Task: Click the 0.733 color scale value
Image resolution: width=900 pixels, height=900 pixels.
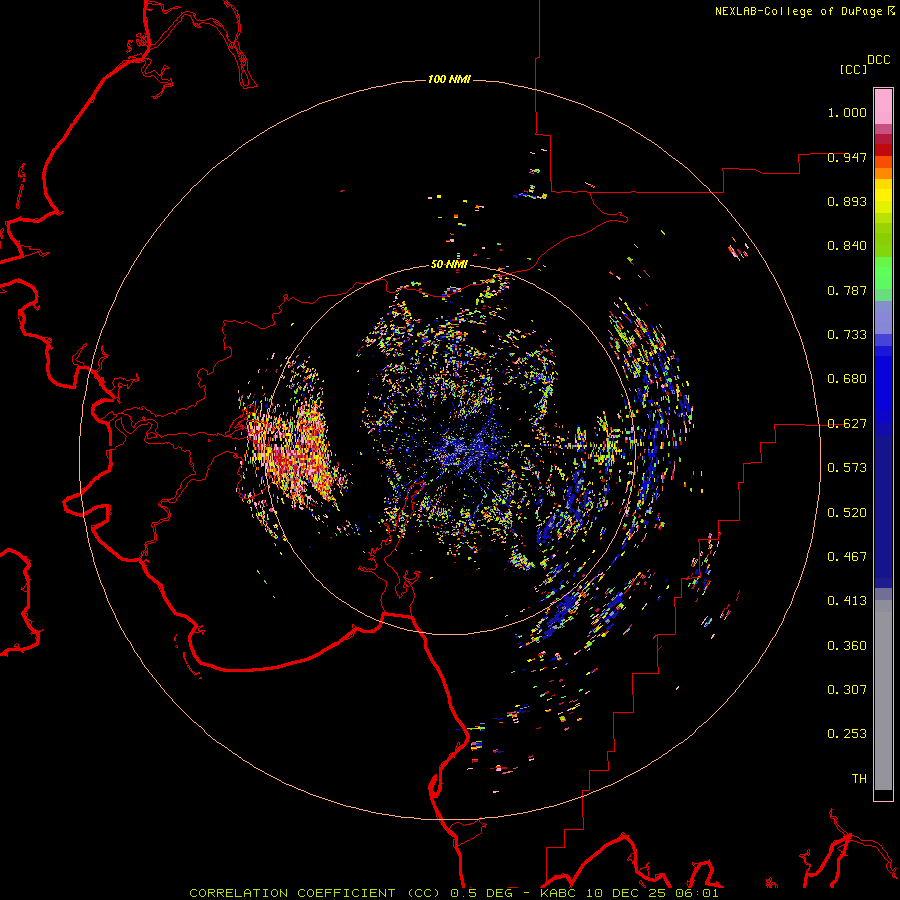Action: click(x=847, y=335)
